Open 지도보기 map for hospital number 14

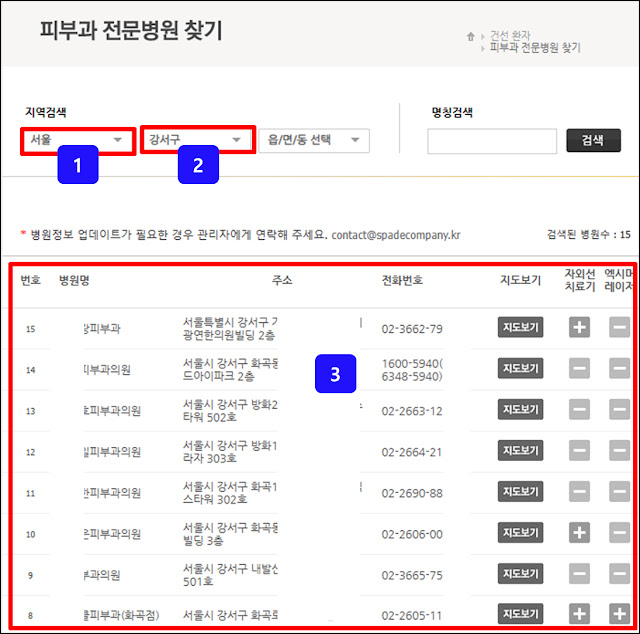click(x=520, y=368)
